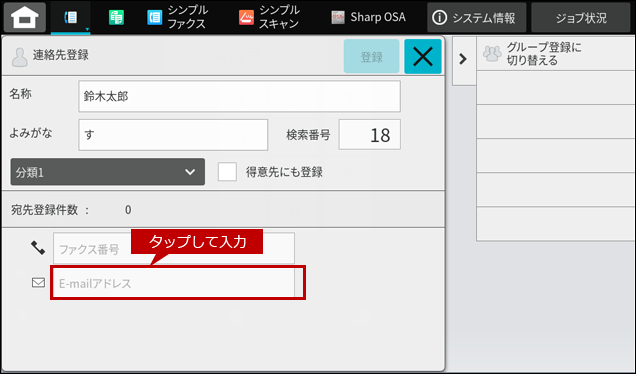636x374 pixels.
Task: Click the Sharp OSA icon
Action: pos(337,17)
